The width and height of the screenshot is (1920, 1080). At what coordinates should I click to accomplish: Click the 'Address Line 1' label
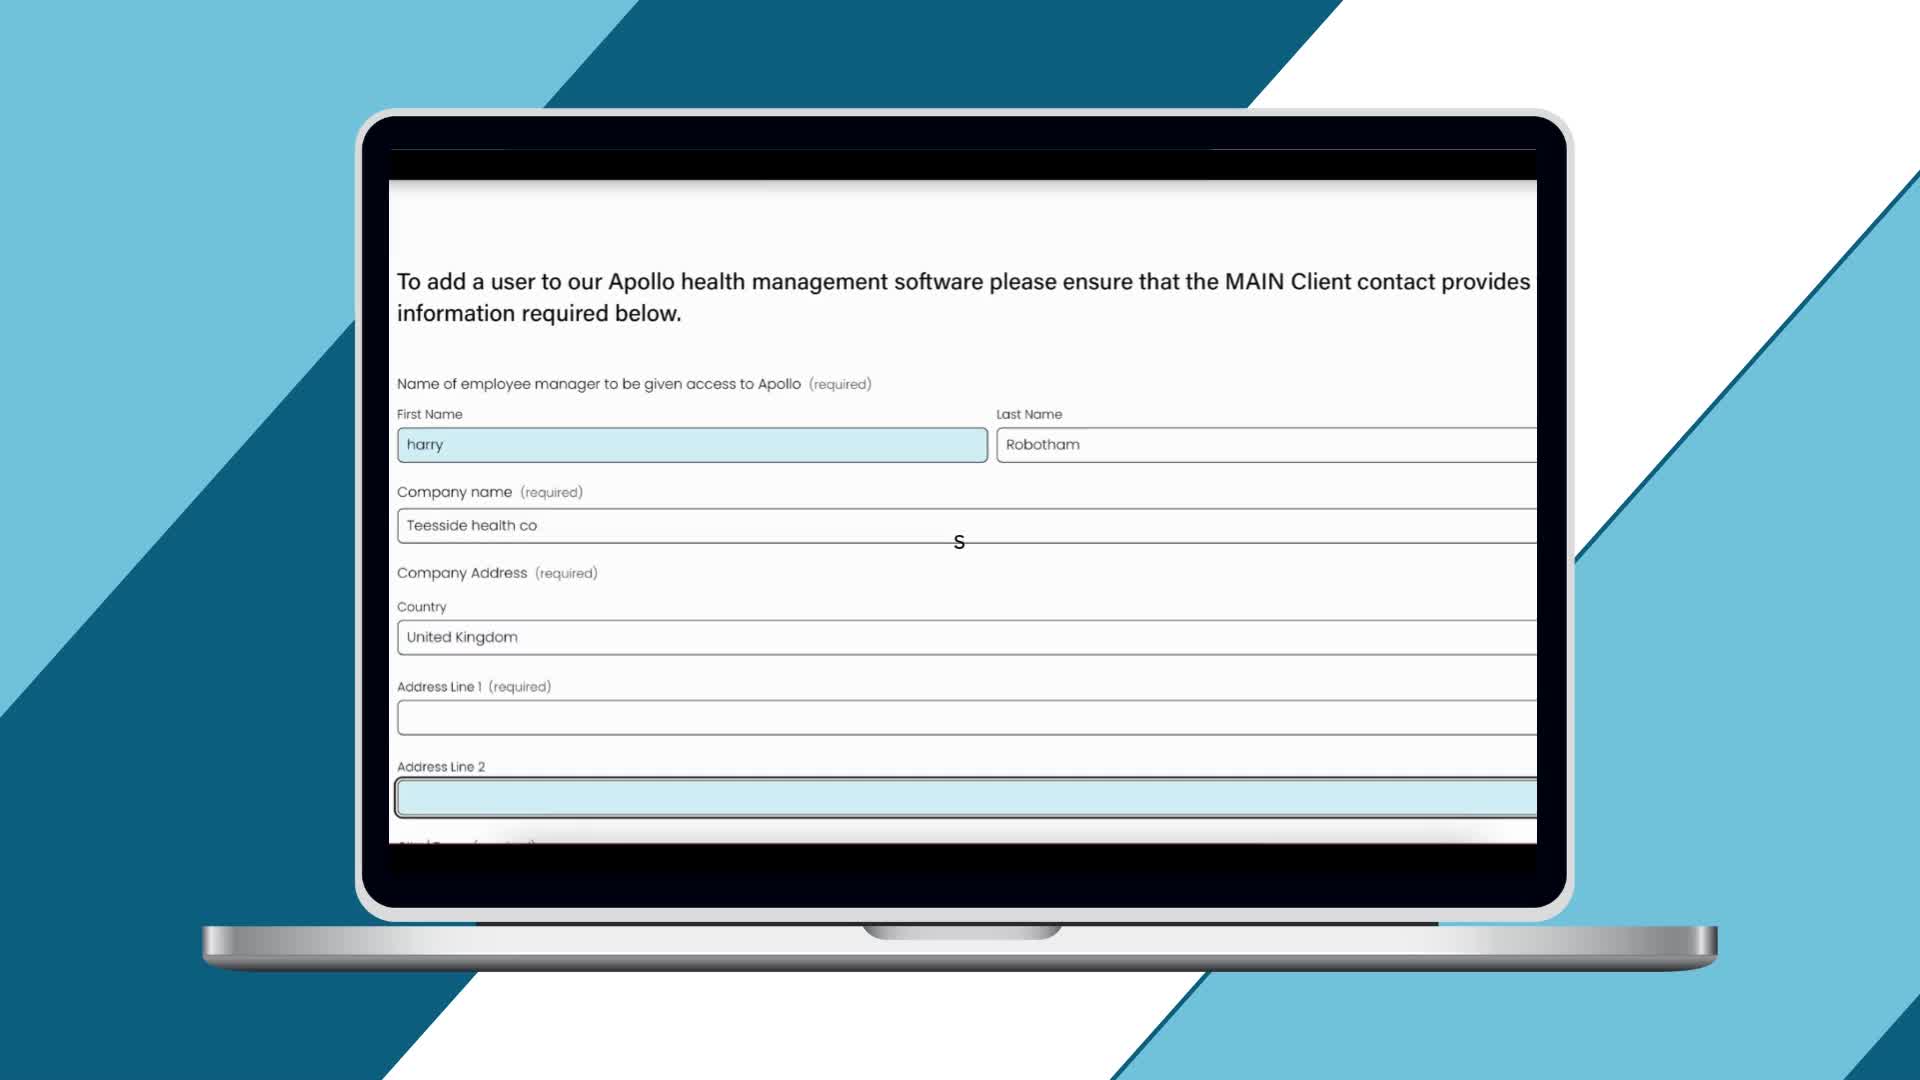point(439,687)
